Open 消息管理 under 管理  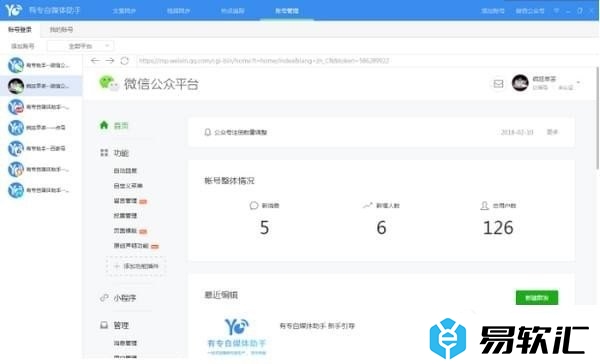click(125, 343)
